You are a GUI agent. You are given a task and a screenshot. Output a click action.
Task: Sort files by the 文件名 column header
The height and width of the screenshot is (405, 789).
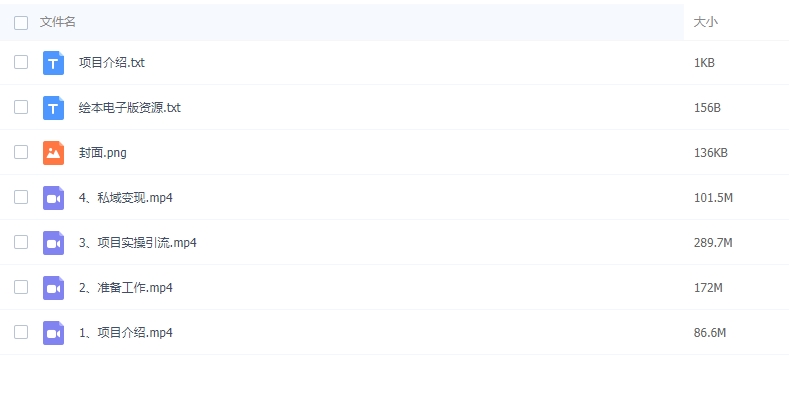58,22
